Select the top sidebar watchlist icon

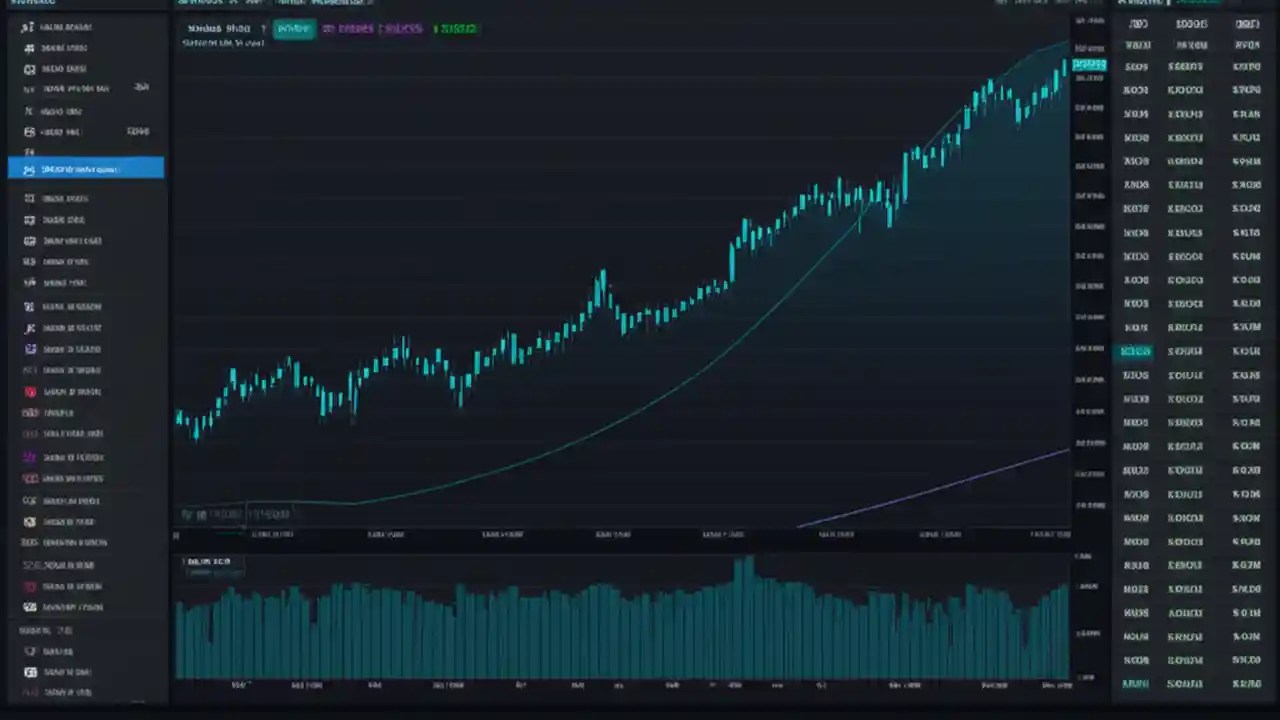point(28,27)
